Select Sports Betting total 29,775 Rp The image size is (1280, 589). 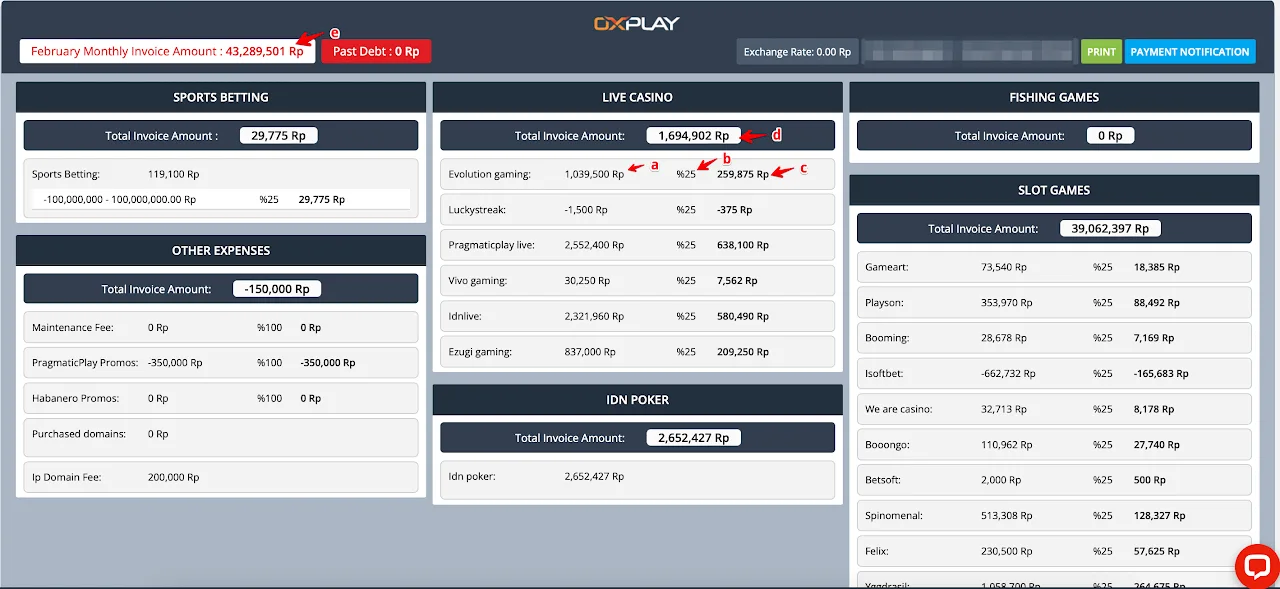[279, 136]
